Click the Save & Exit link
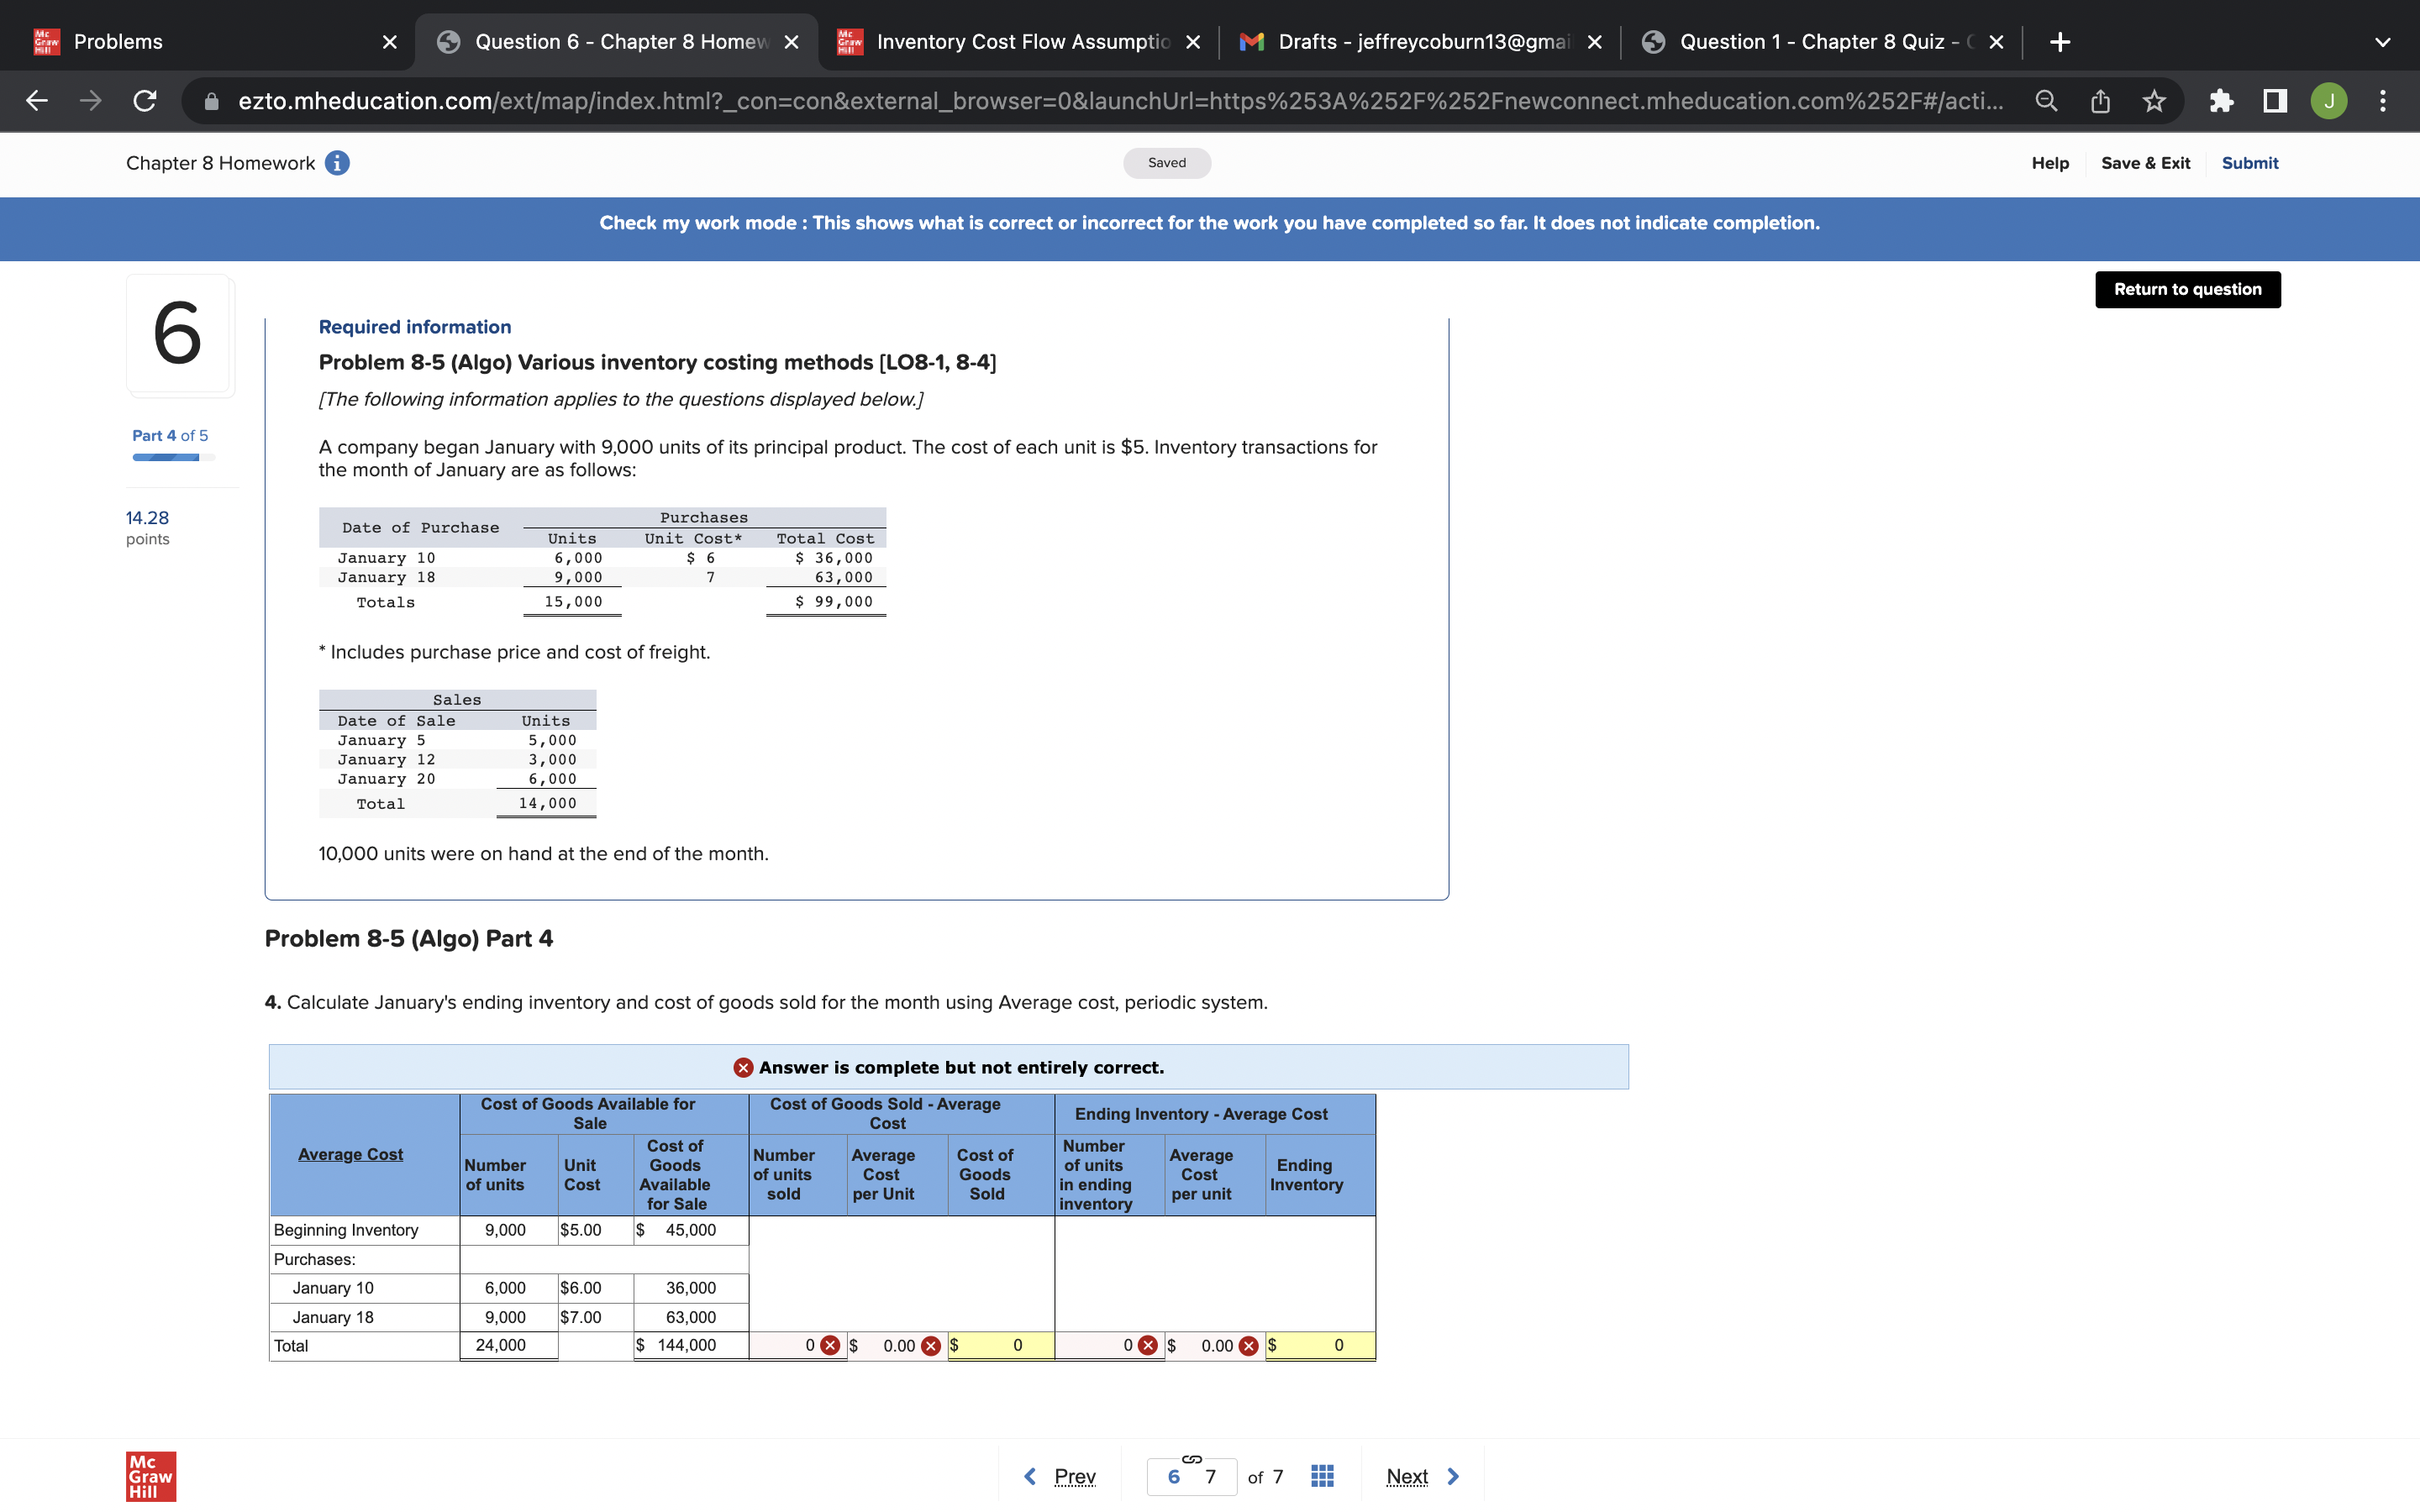This screenshot has height=1512, width=2420. click(2145, 163)
